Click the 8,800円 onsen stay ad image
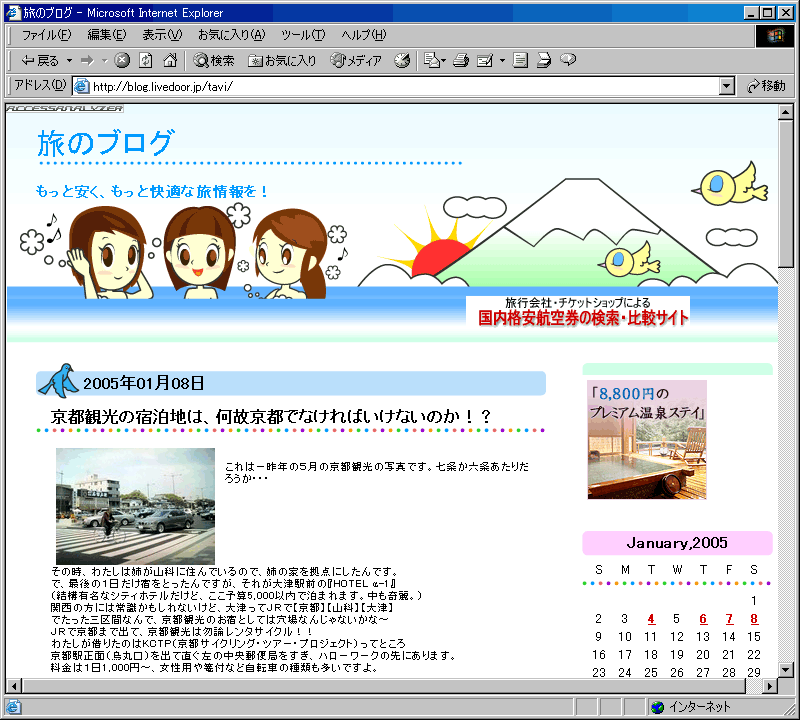 tap(647, 439)
